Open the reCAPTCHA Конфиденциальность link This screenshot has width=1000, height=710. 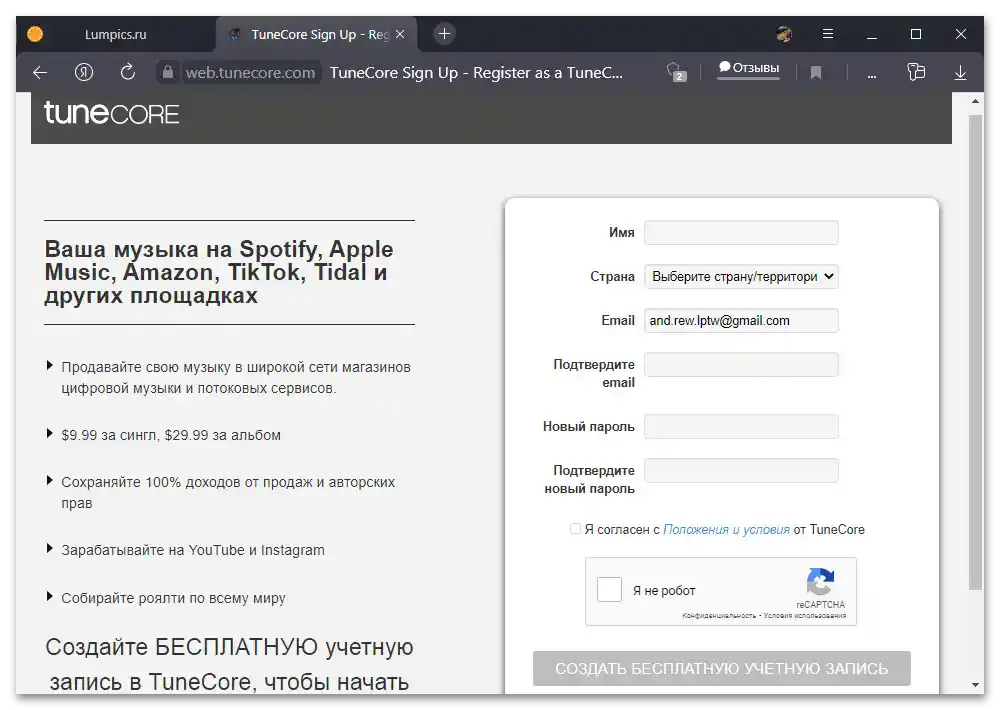pos(719,616)
